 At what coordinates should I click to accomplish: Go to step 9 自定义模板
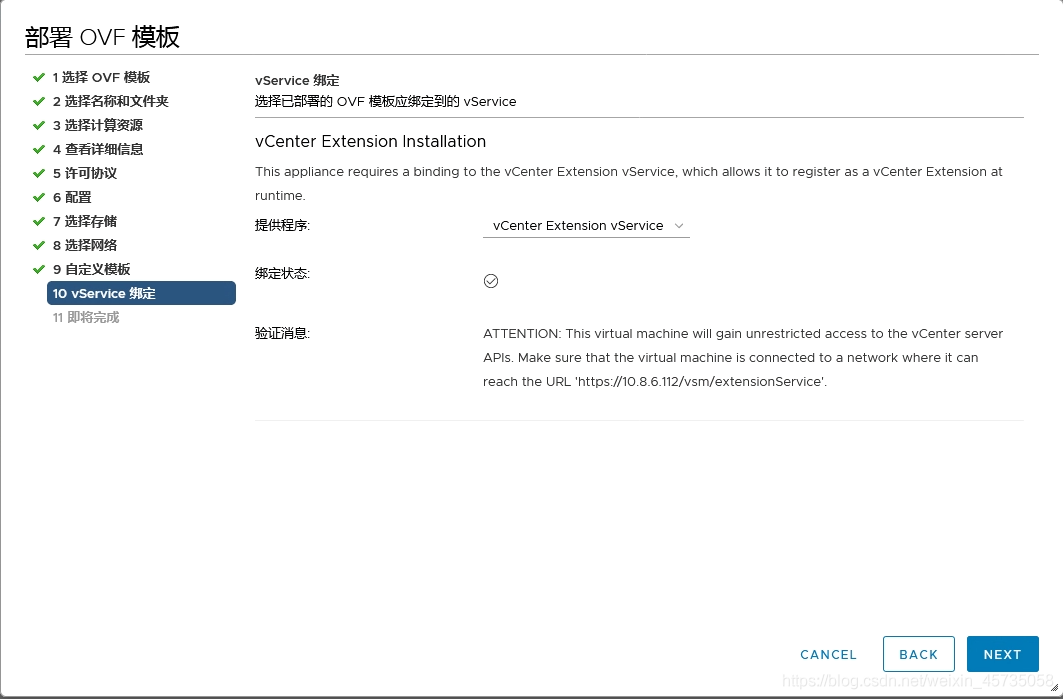[92, 269]
